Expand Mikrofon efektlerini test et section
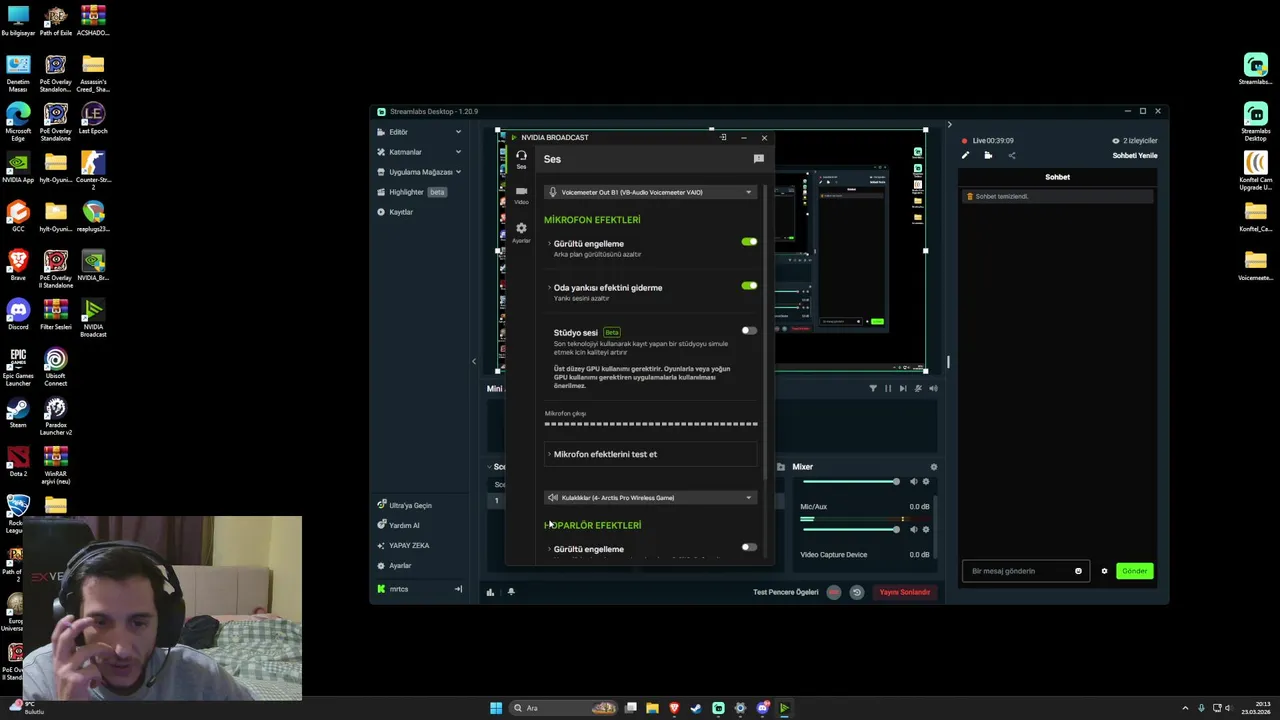Screen dimensions: 1280x720 pos(651,454)
